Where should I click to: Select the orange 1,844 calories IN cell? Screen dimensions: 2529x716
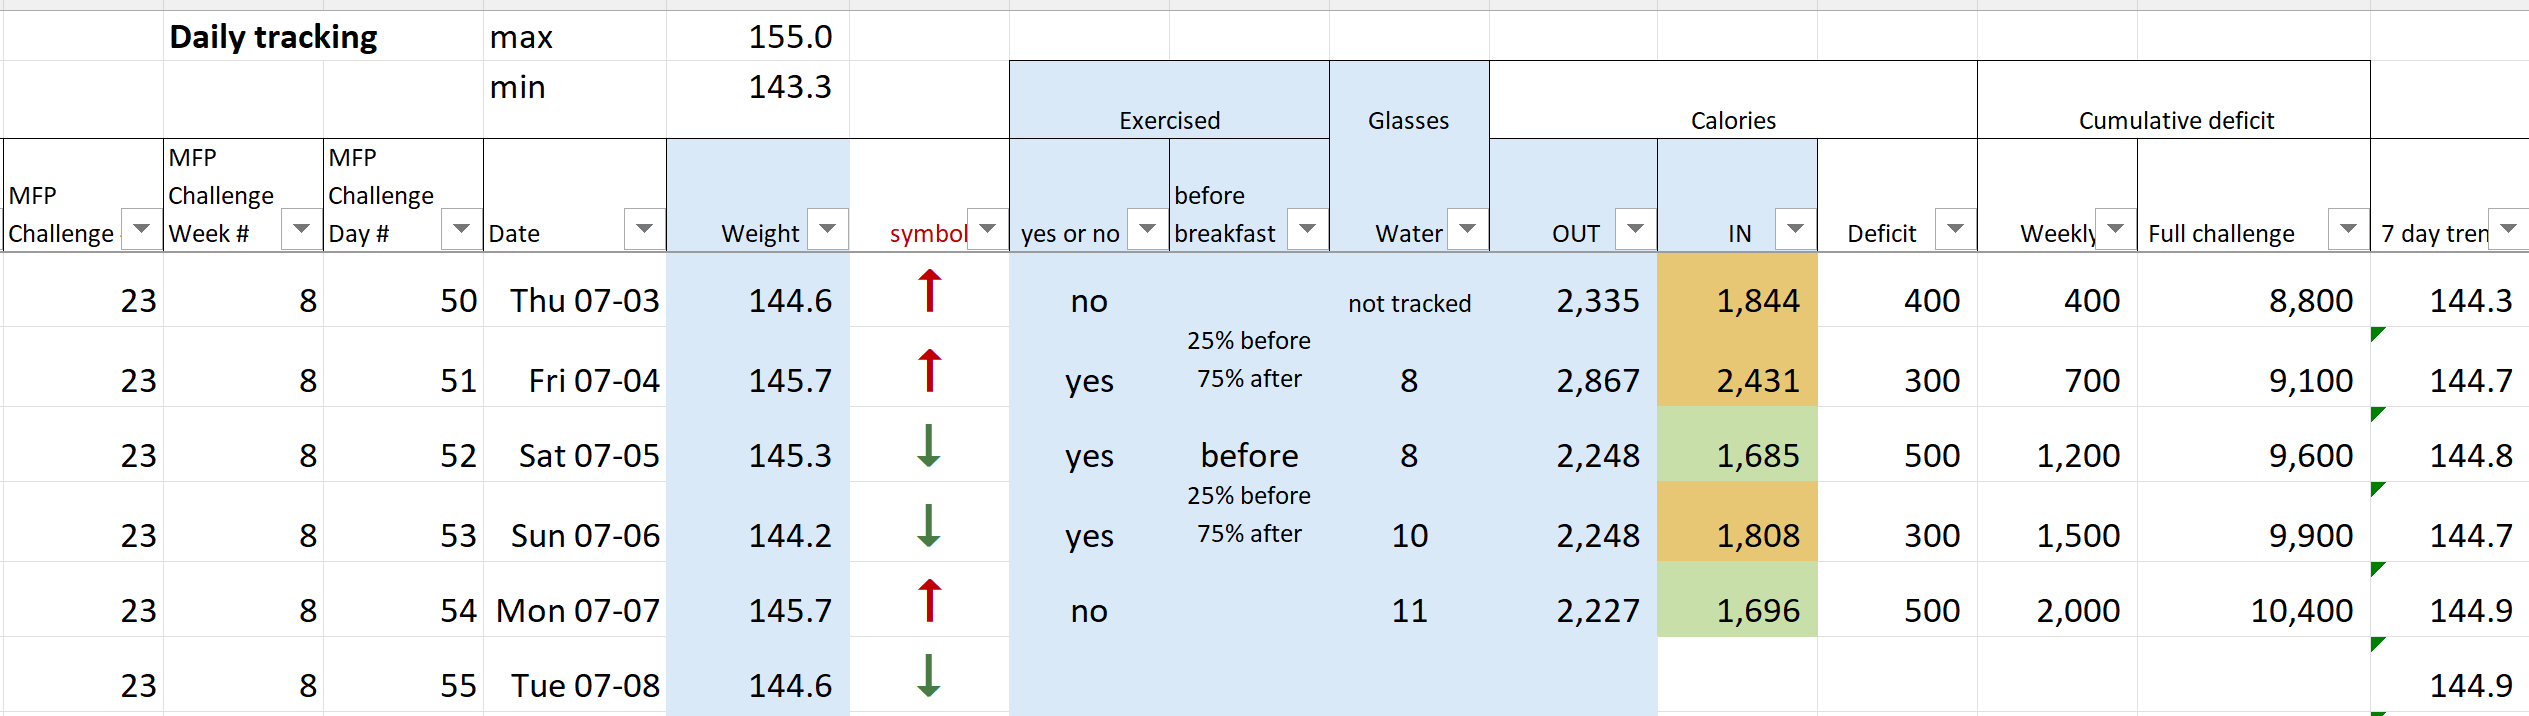pos(1737,290)
